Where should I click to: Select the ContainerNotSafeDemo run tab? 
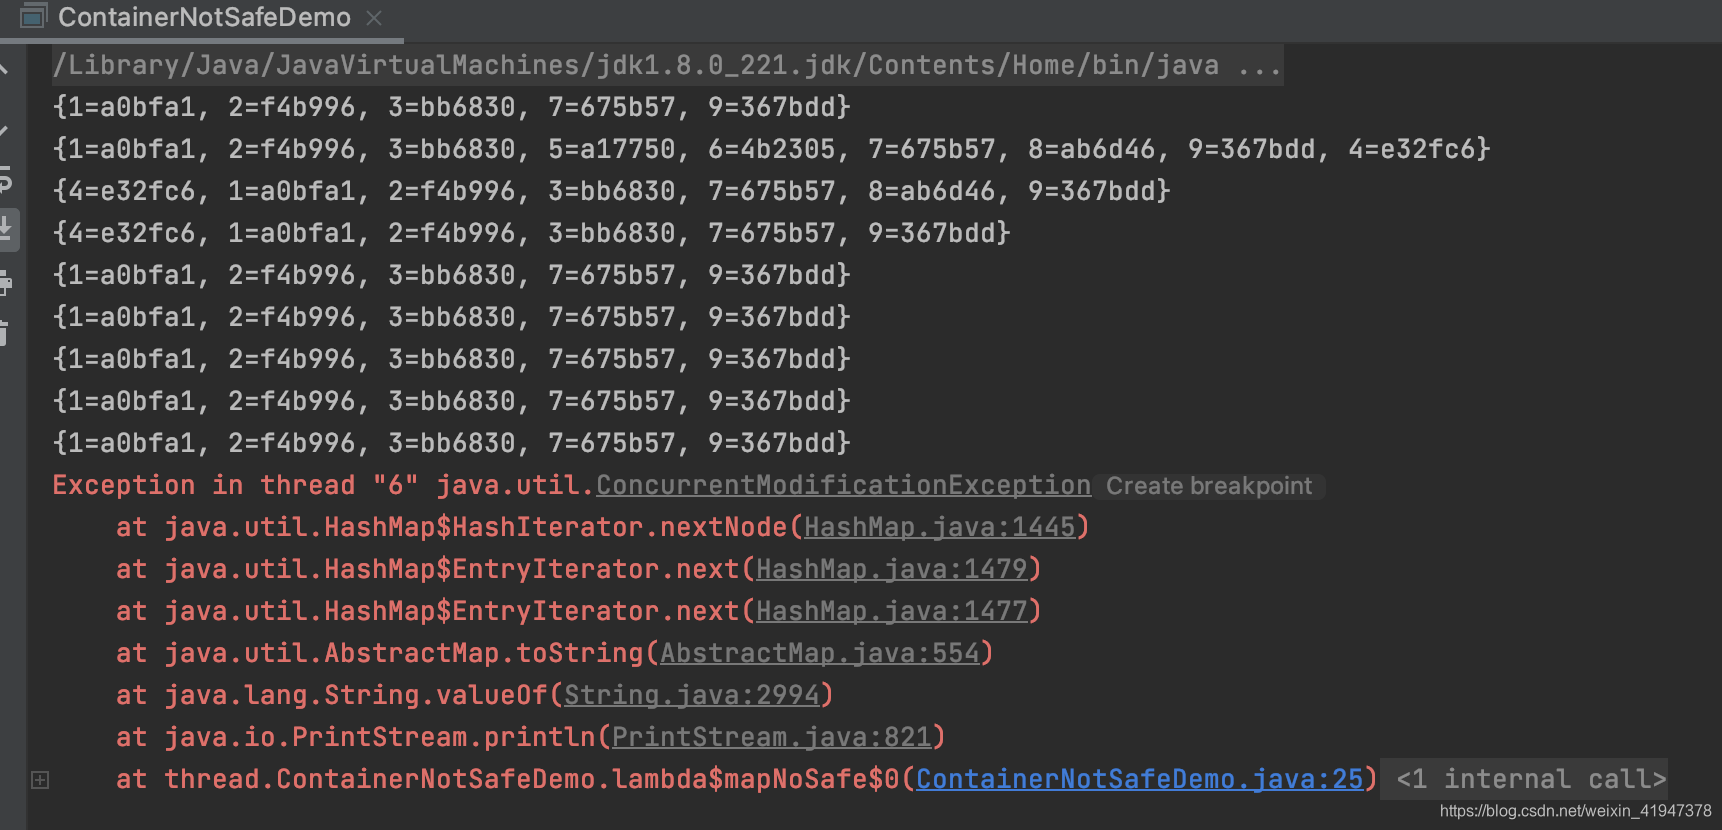(x=204, y=17)
